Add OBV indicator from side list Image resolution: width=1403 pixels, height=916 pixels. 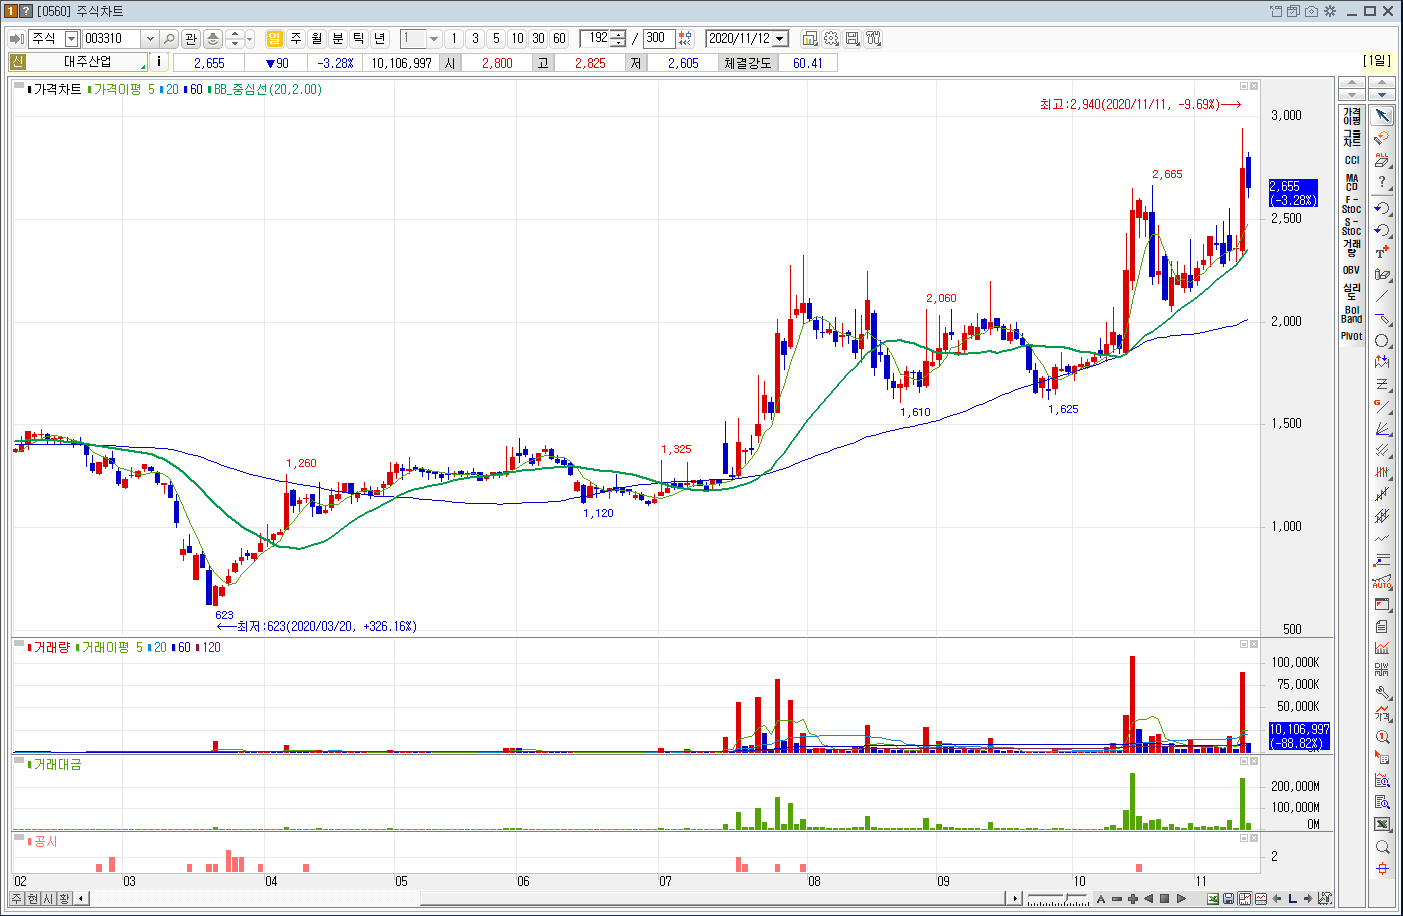click(1352, 270)
